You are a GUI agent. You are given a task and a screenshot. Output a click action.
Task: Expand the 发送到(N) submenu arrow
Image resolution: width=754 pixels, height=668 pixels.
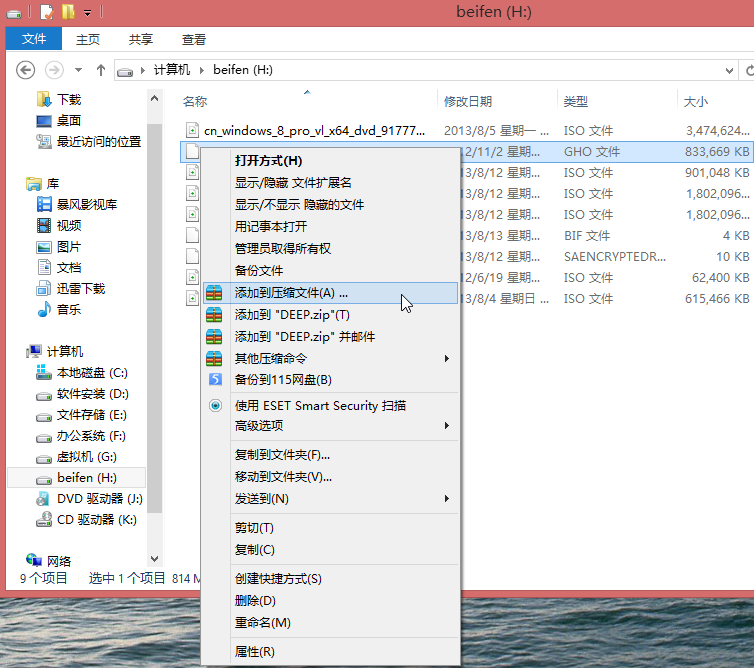pos(447,498)
